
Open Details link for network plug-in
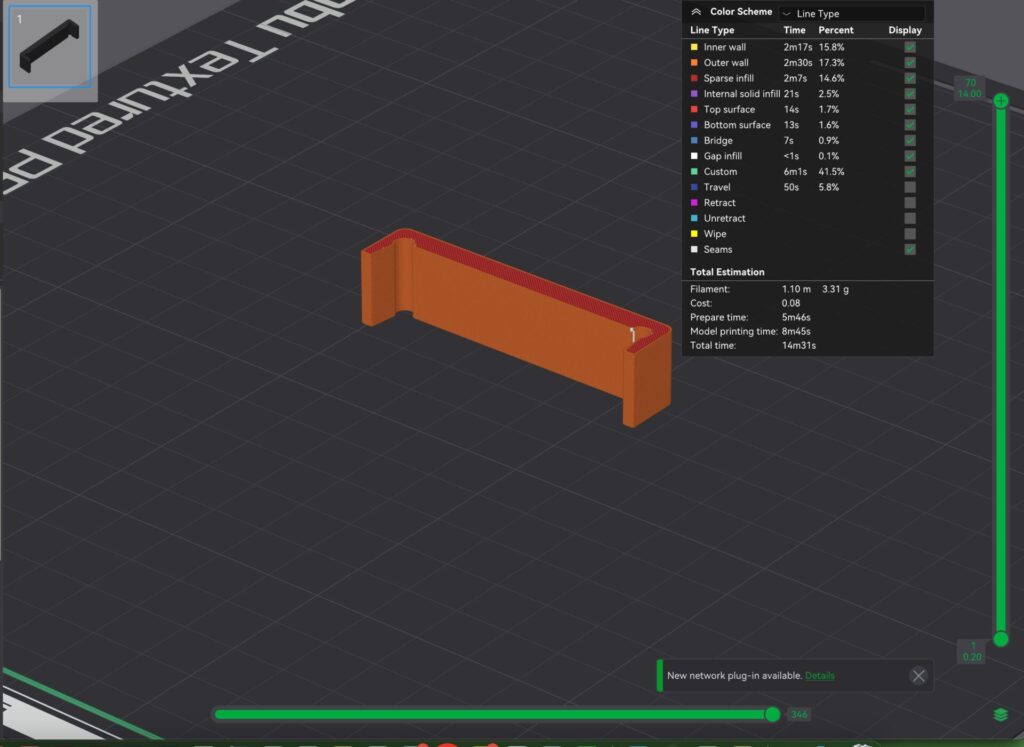pyautogui.click(x=819, y=676)
